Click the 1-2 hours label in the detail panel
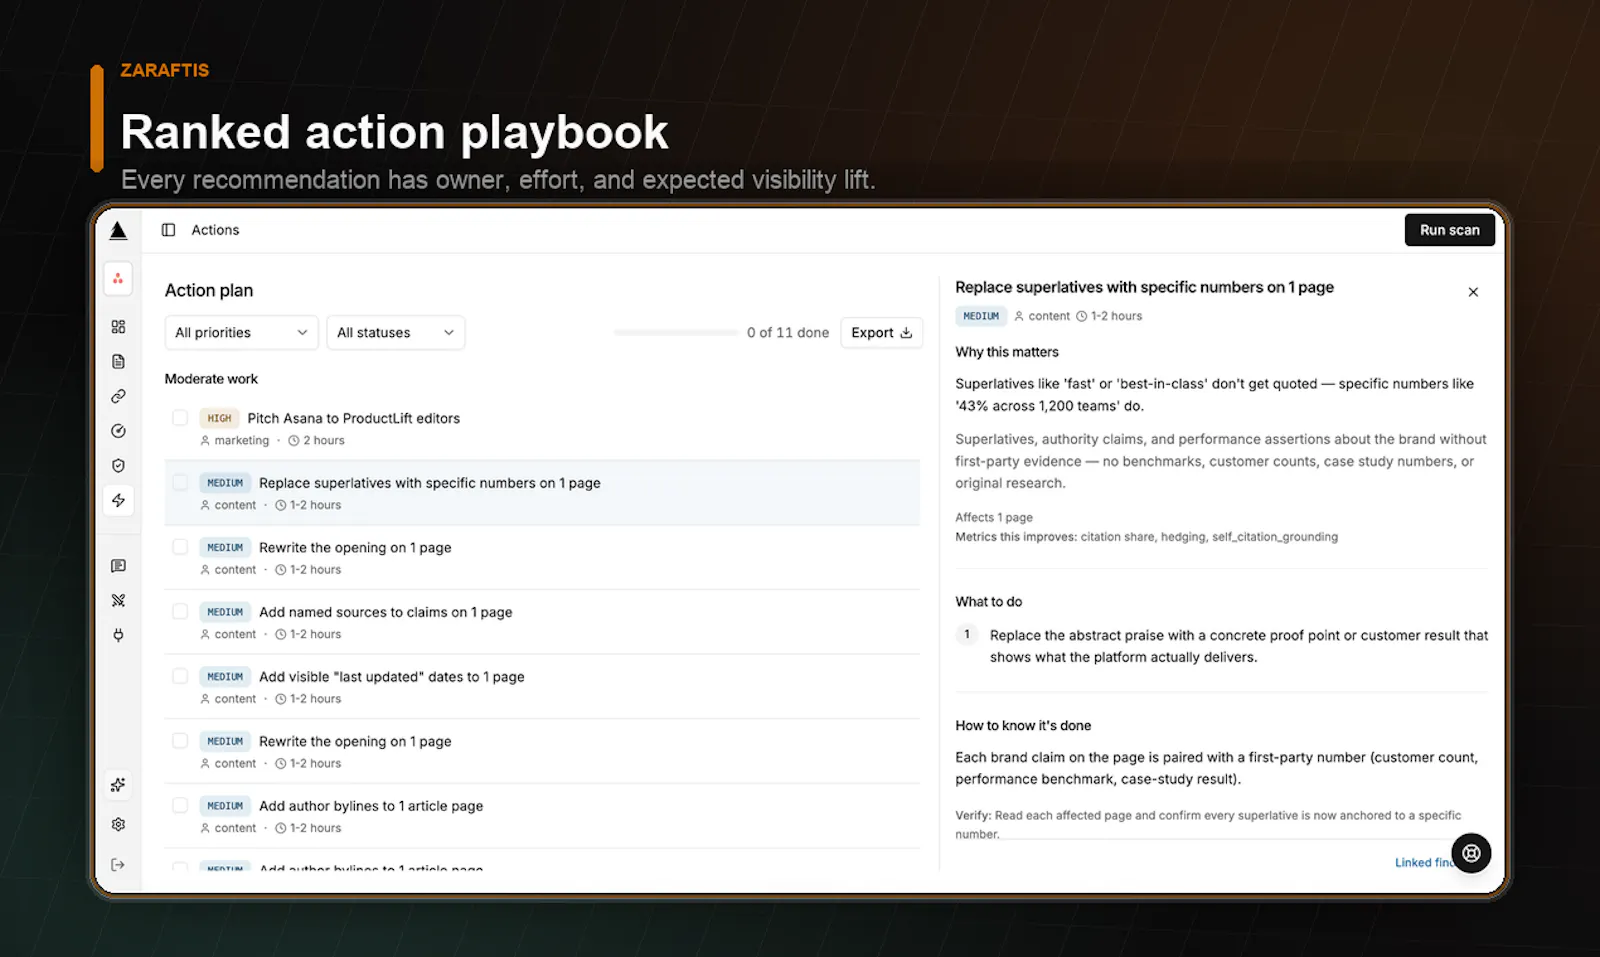Viewport: 1600px width, 957px height. (1116, 316)
